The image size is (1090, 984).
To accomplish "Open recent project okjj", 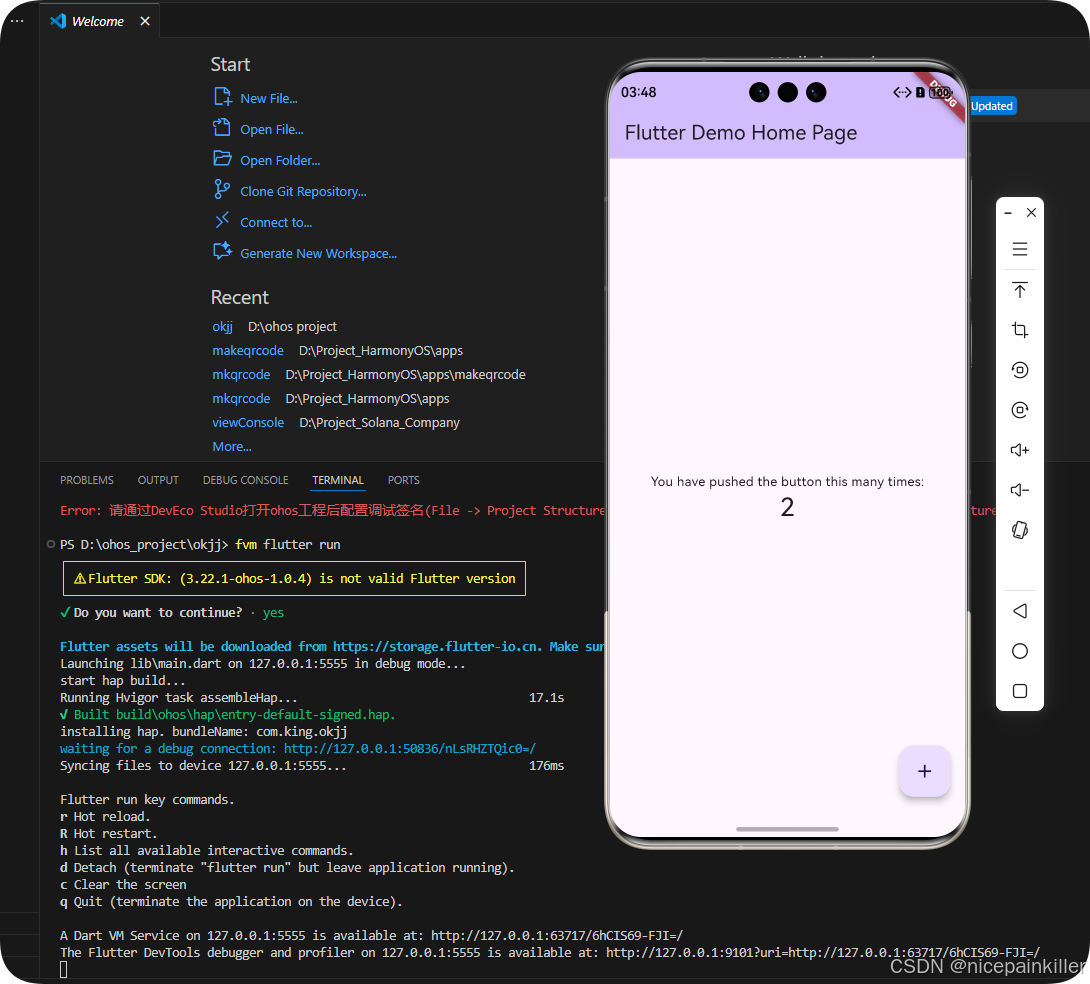I will click(x=222, y=327).
